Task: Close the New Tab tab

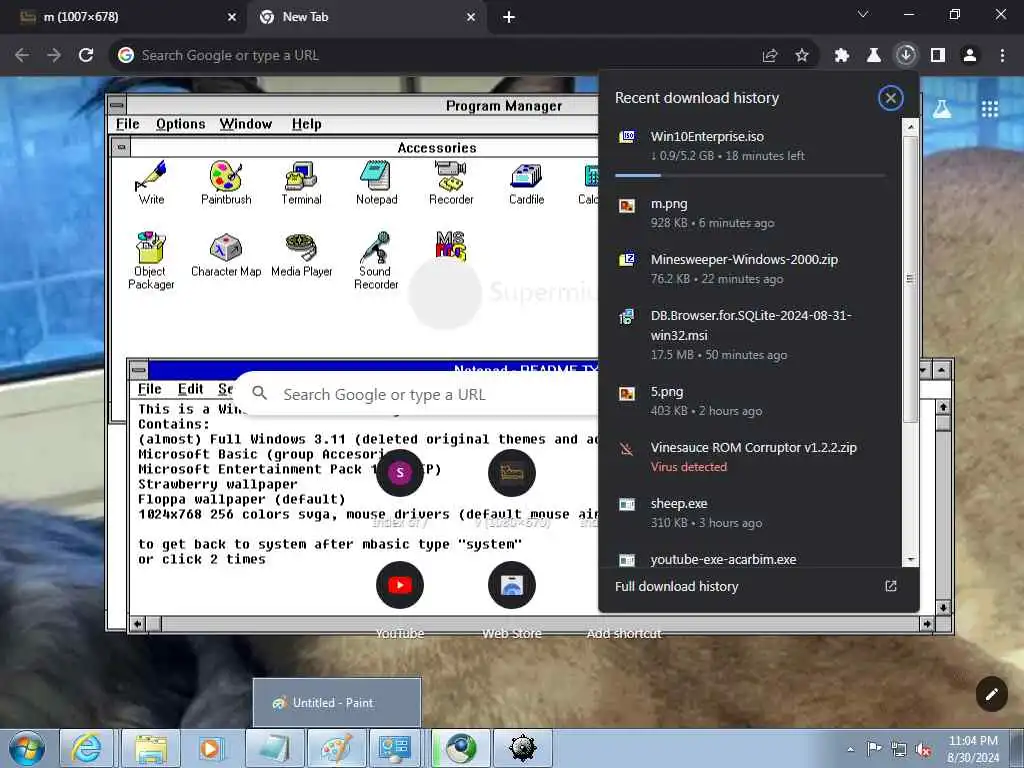Action: [x=471, y=17]
